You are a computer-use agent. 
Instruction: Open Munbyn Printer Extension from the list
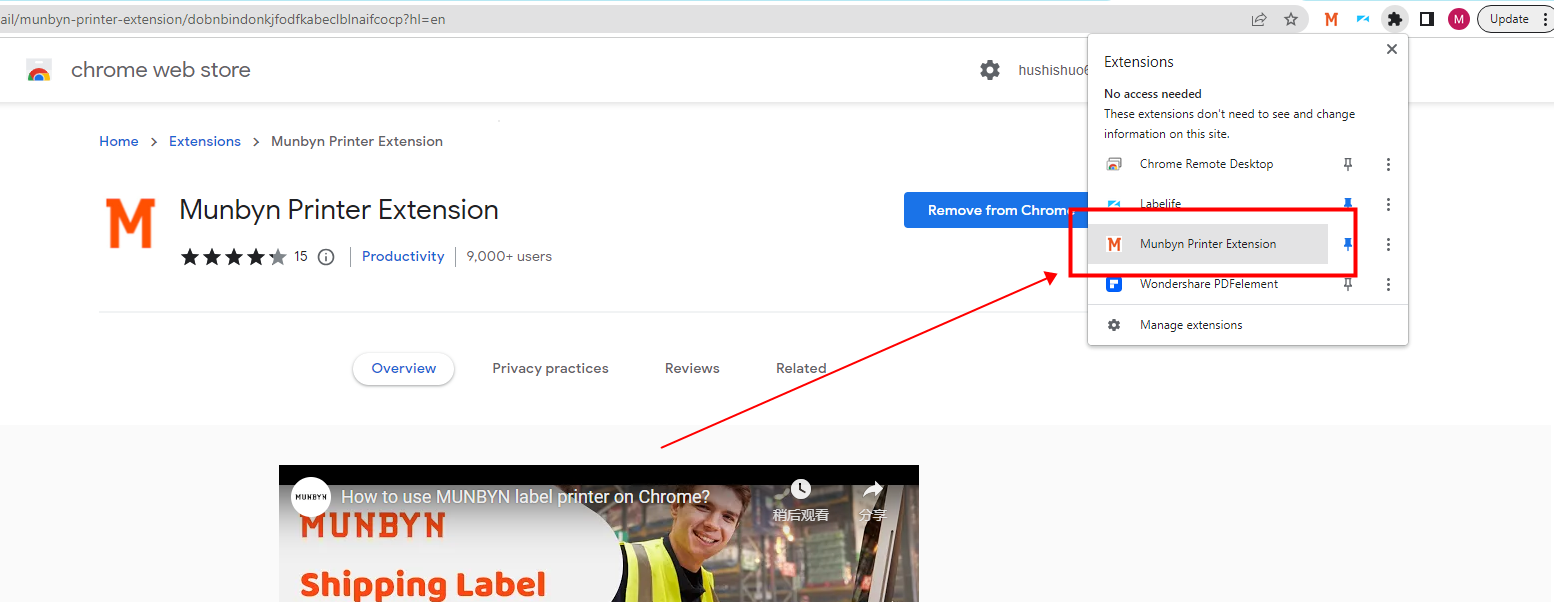tap(1207, 244)
